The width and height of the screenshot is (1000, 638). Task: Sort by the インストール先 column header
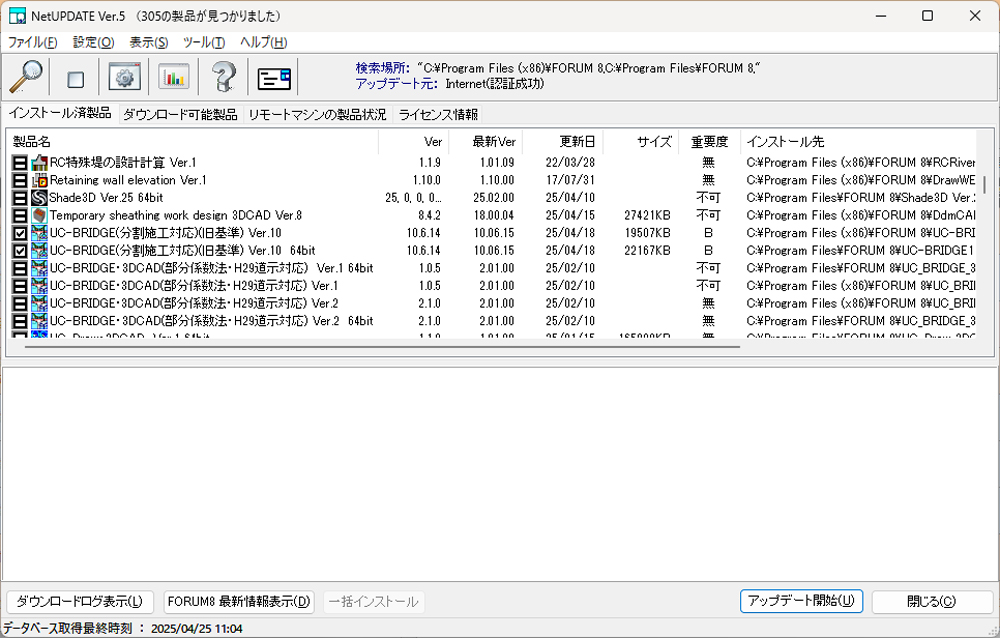click(858, 142)
